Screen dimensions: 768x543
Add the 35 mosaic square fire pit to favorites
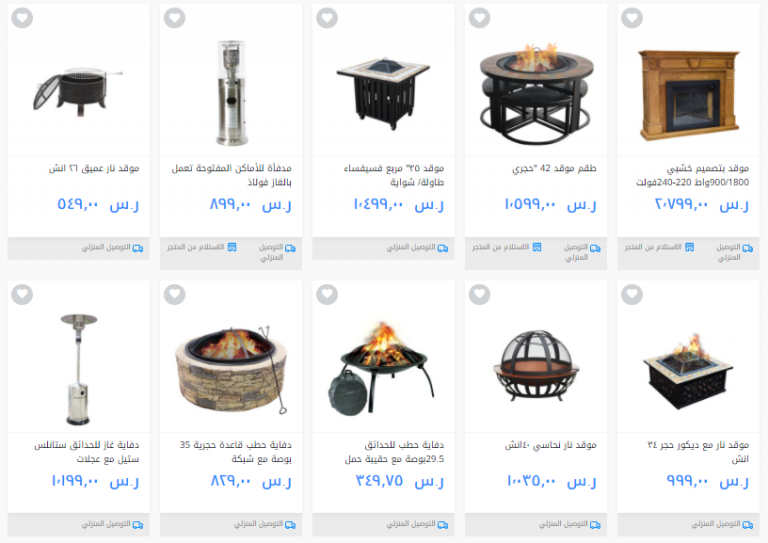[327, 18]
